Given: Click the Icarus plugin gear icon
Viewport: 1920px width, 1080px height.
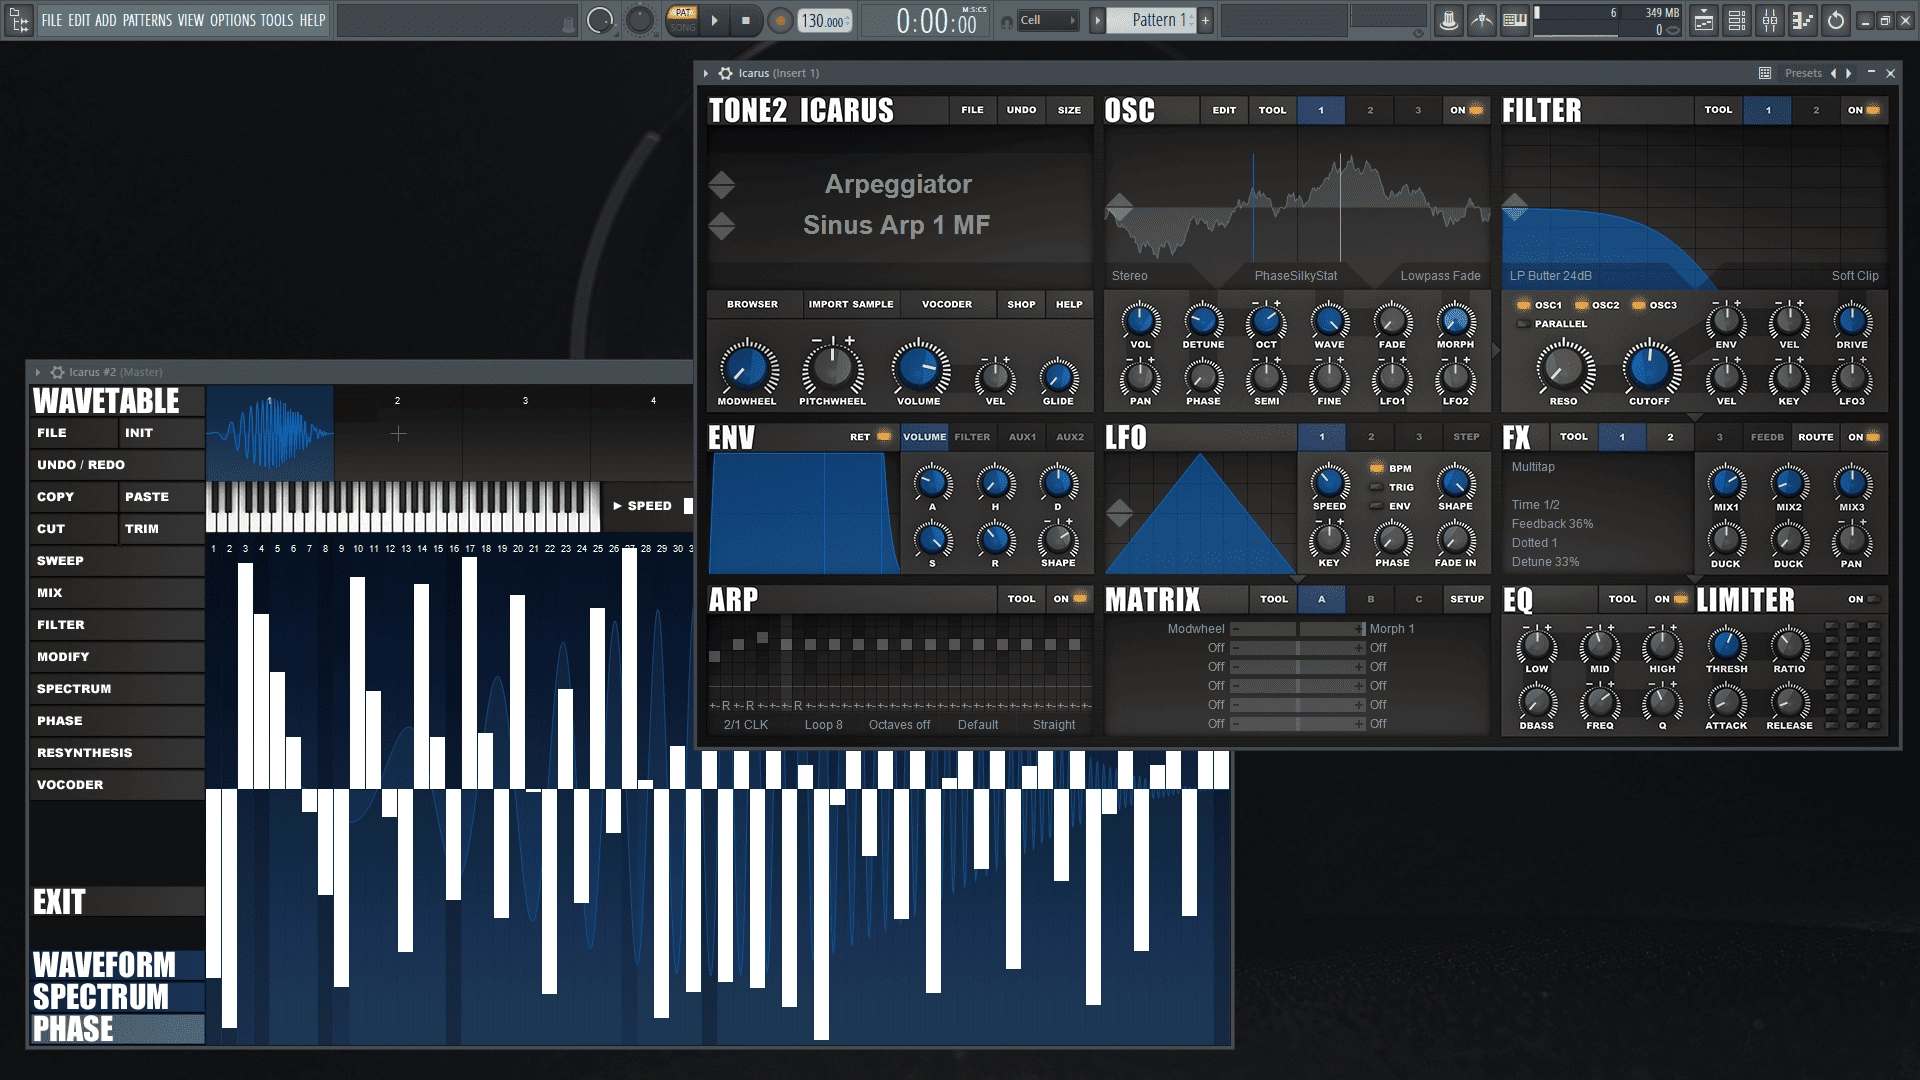Looking at the screenshot, I should (x=726, y=73).
